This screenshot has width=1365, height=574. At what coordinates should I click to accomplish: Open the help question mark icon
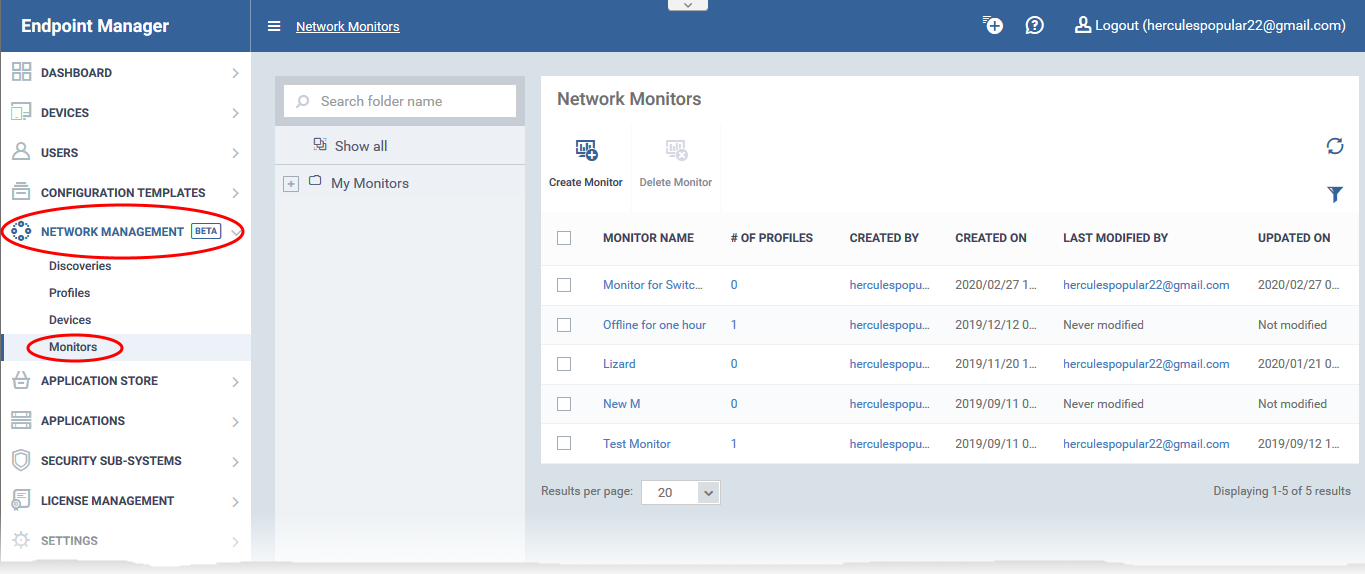[1035, 26]
